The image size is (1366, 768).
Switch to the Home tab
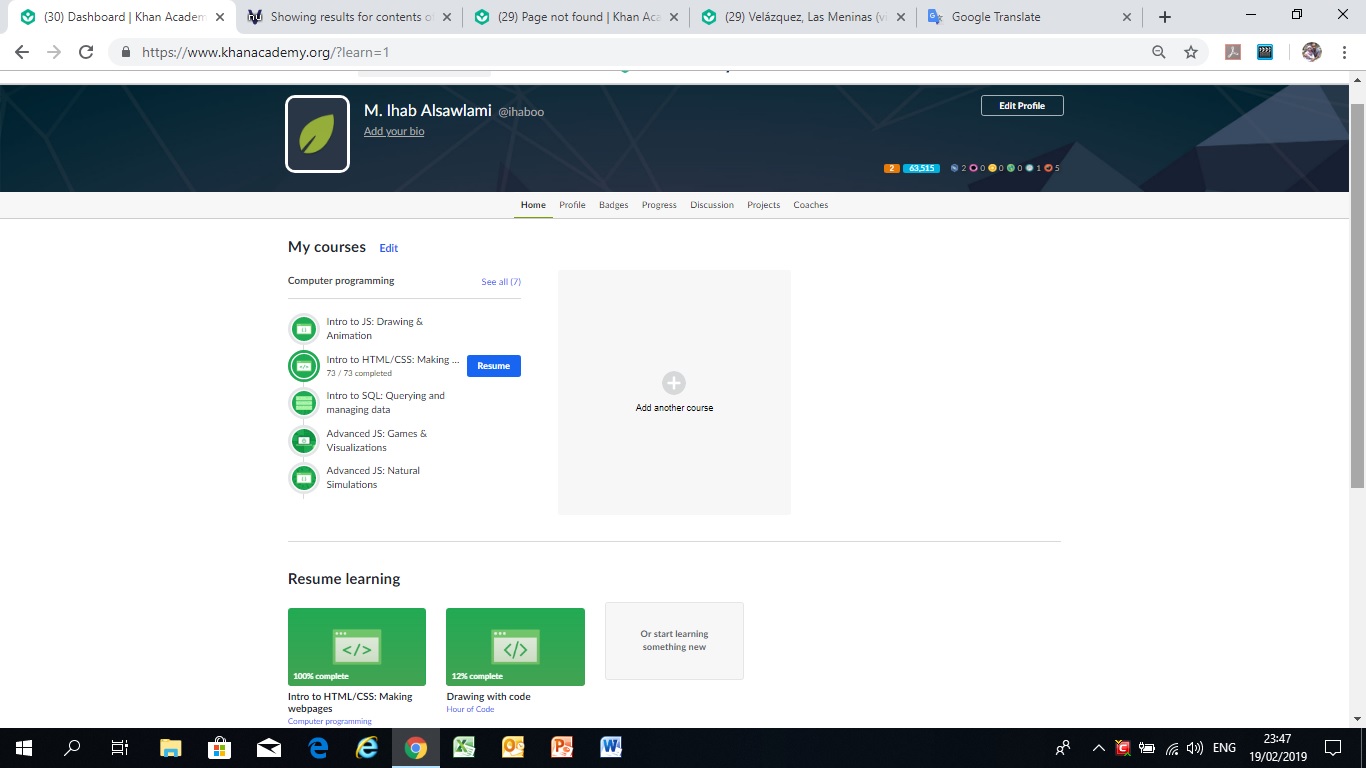(x=533, y=205)
